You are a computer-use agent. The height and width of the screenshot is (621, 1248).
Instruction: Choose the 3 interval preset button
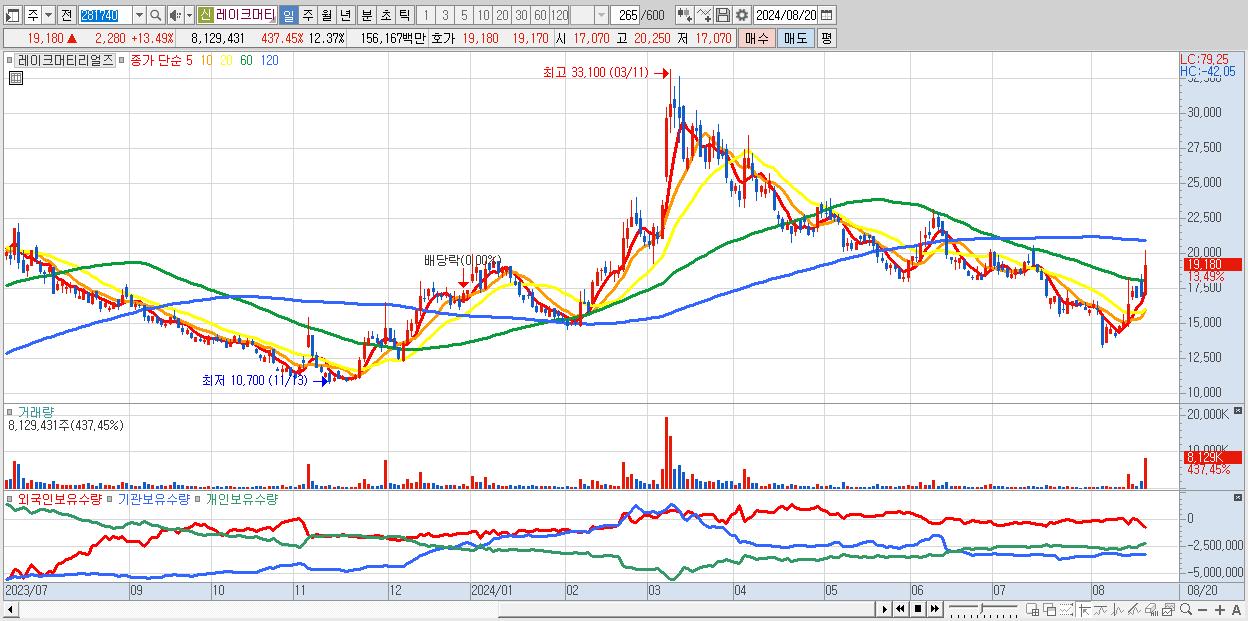click(x=445, y=15)
